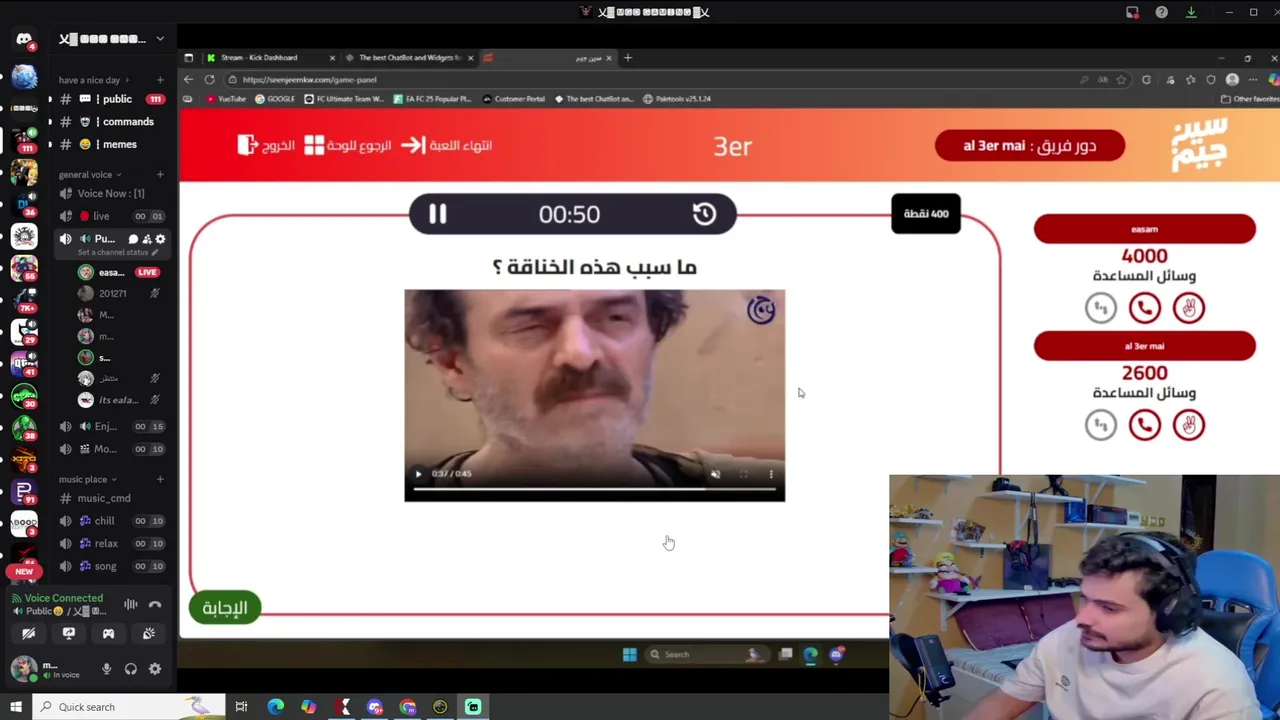Join the relax voice channel
1280x720 pixels.
point(110,544)
